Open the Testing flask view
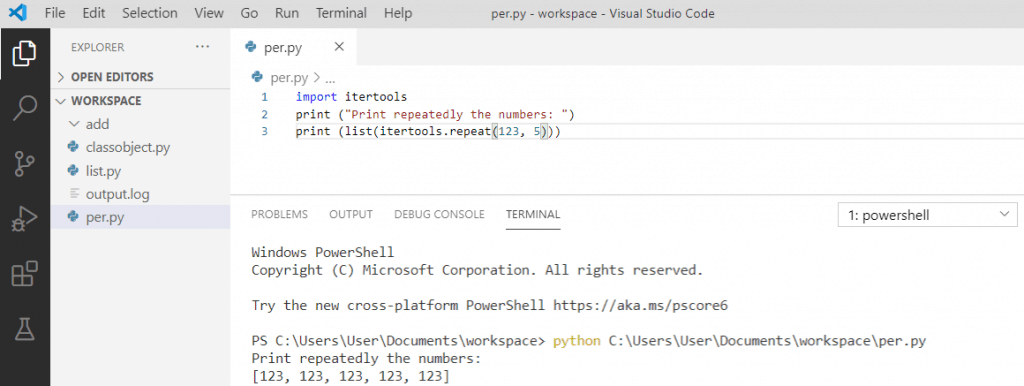 coord(24,329)
